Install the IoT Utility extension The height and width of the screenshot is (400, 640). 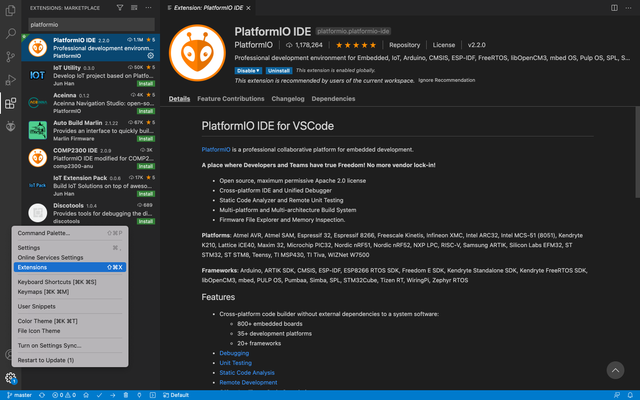pyautogui.click(x=146, y=84)
